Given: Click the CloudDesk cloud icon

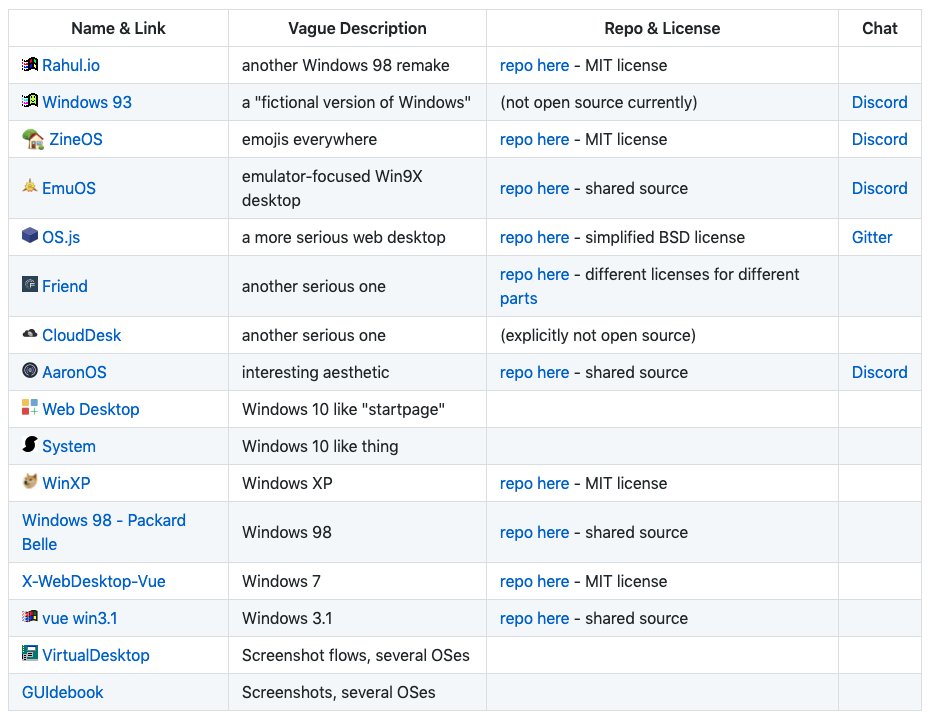Looking at the screenshot, I should (30, 334).
